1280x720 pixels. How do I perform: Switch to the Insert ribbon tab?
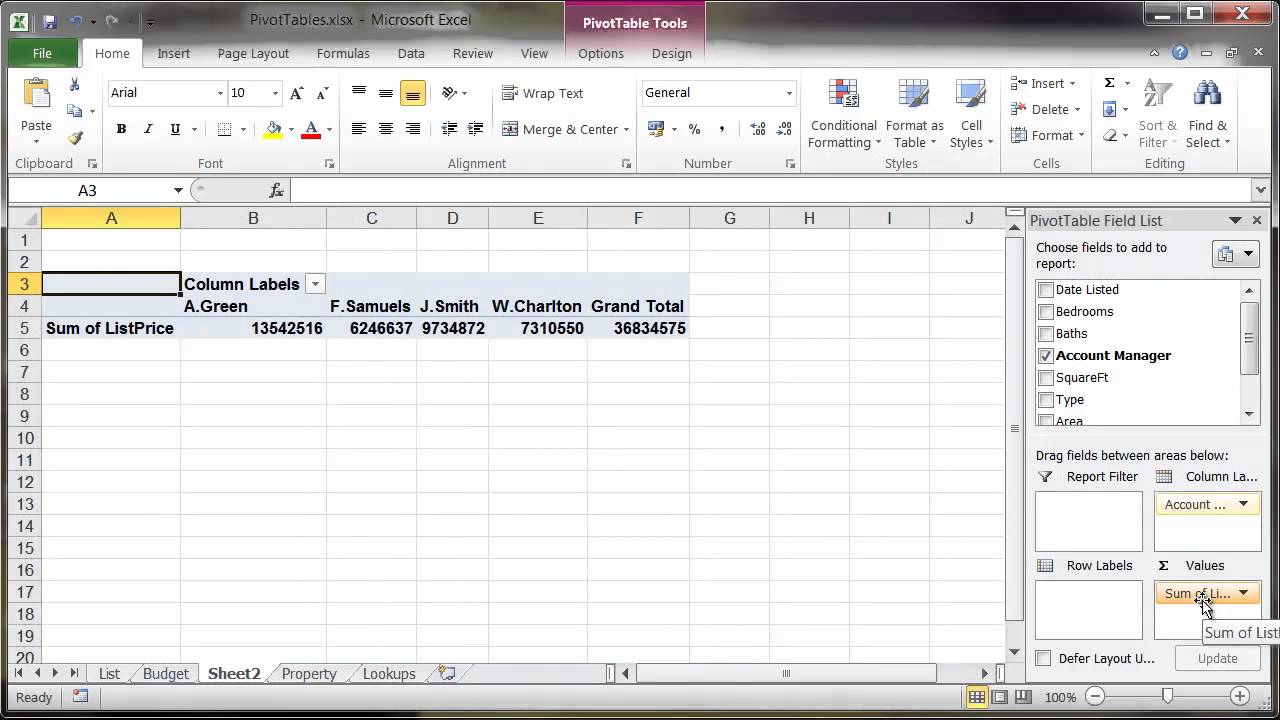pyautogui.click(x=173, y=53)
